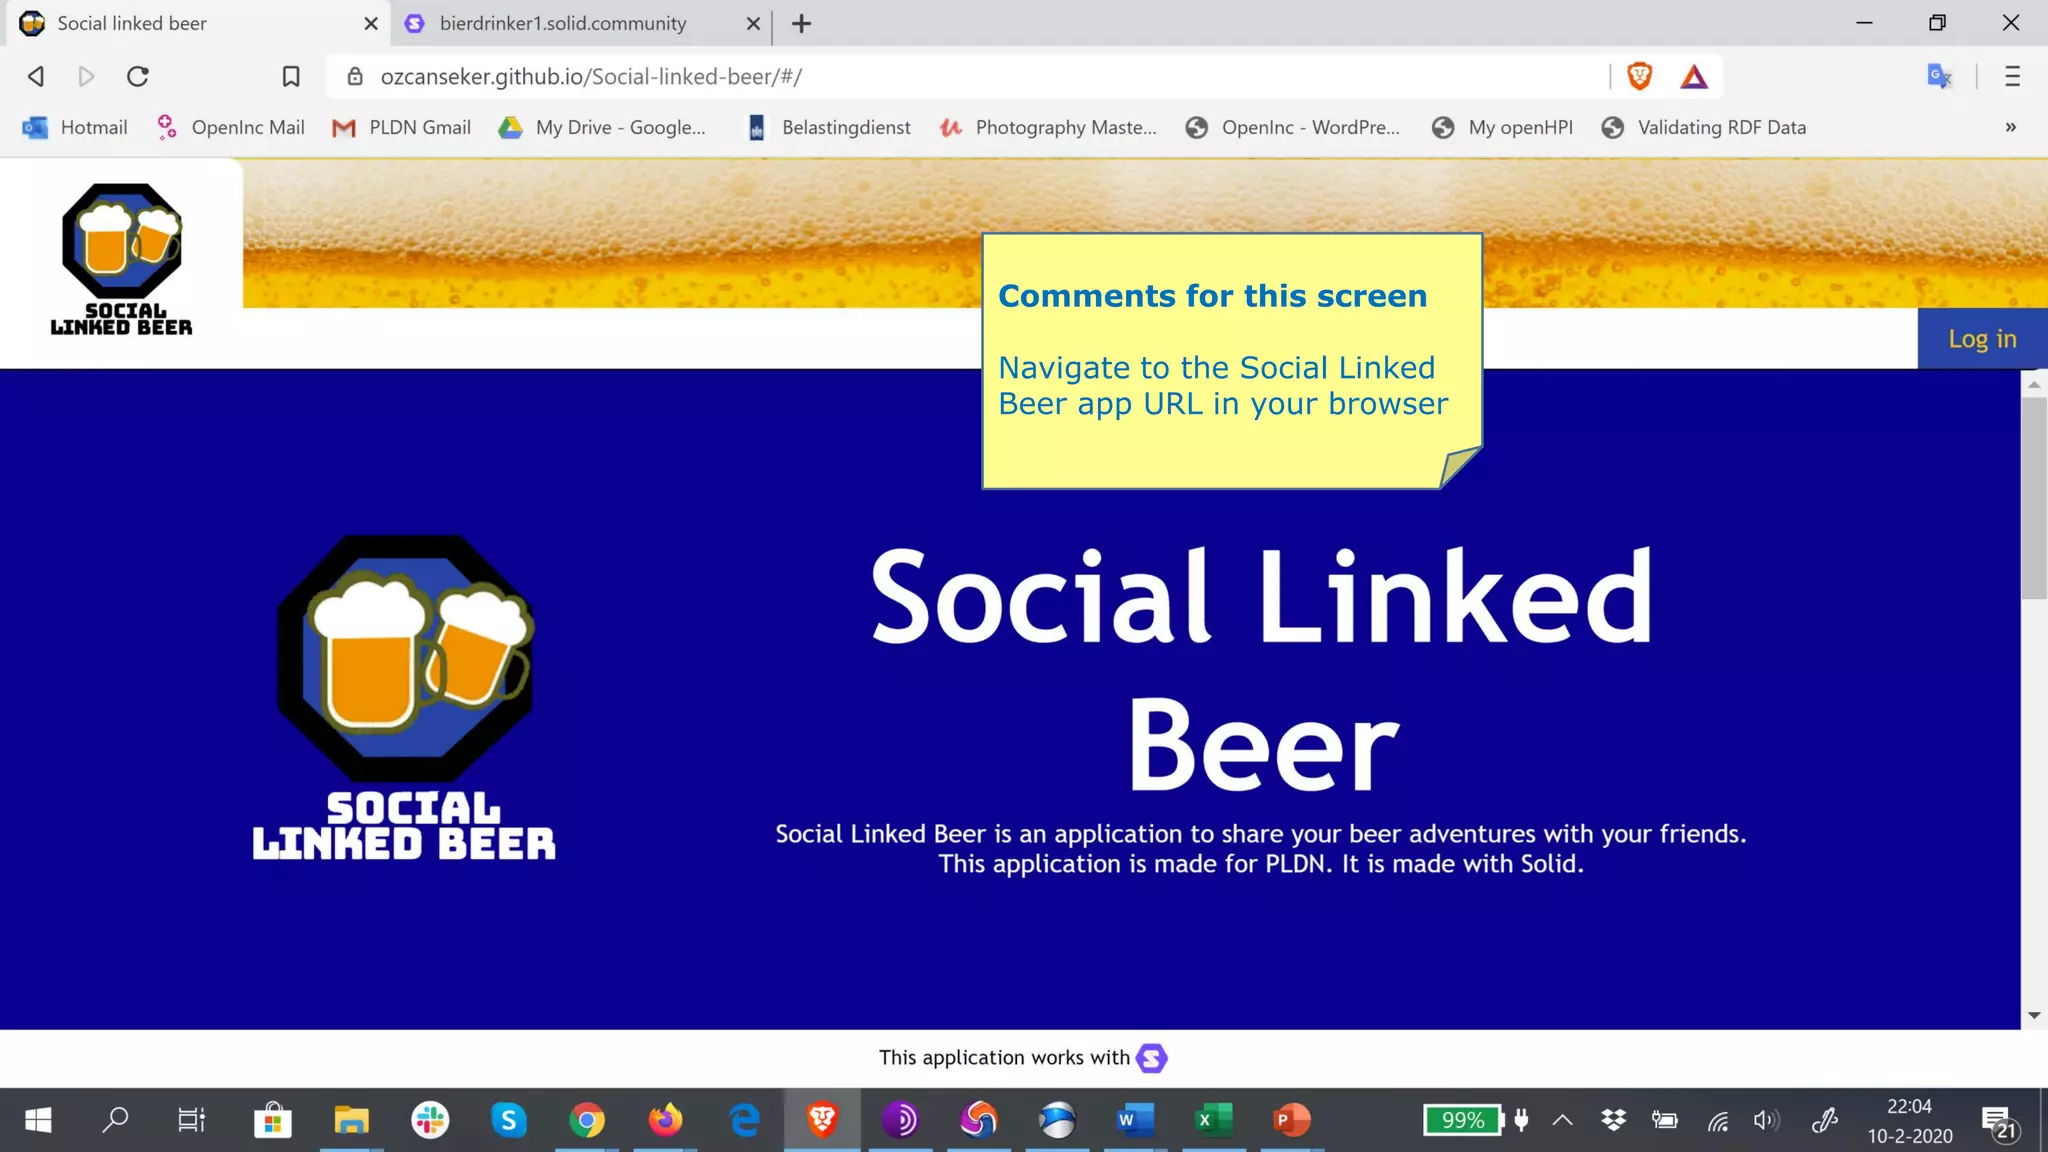This screenshot has height=1152, width=2048.
Task: Expand the hidden bookmarks chevron
Action: point(2011,127)
